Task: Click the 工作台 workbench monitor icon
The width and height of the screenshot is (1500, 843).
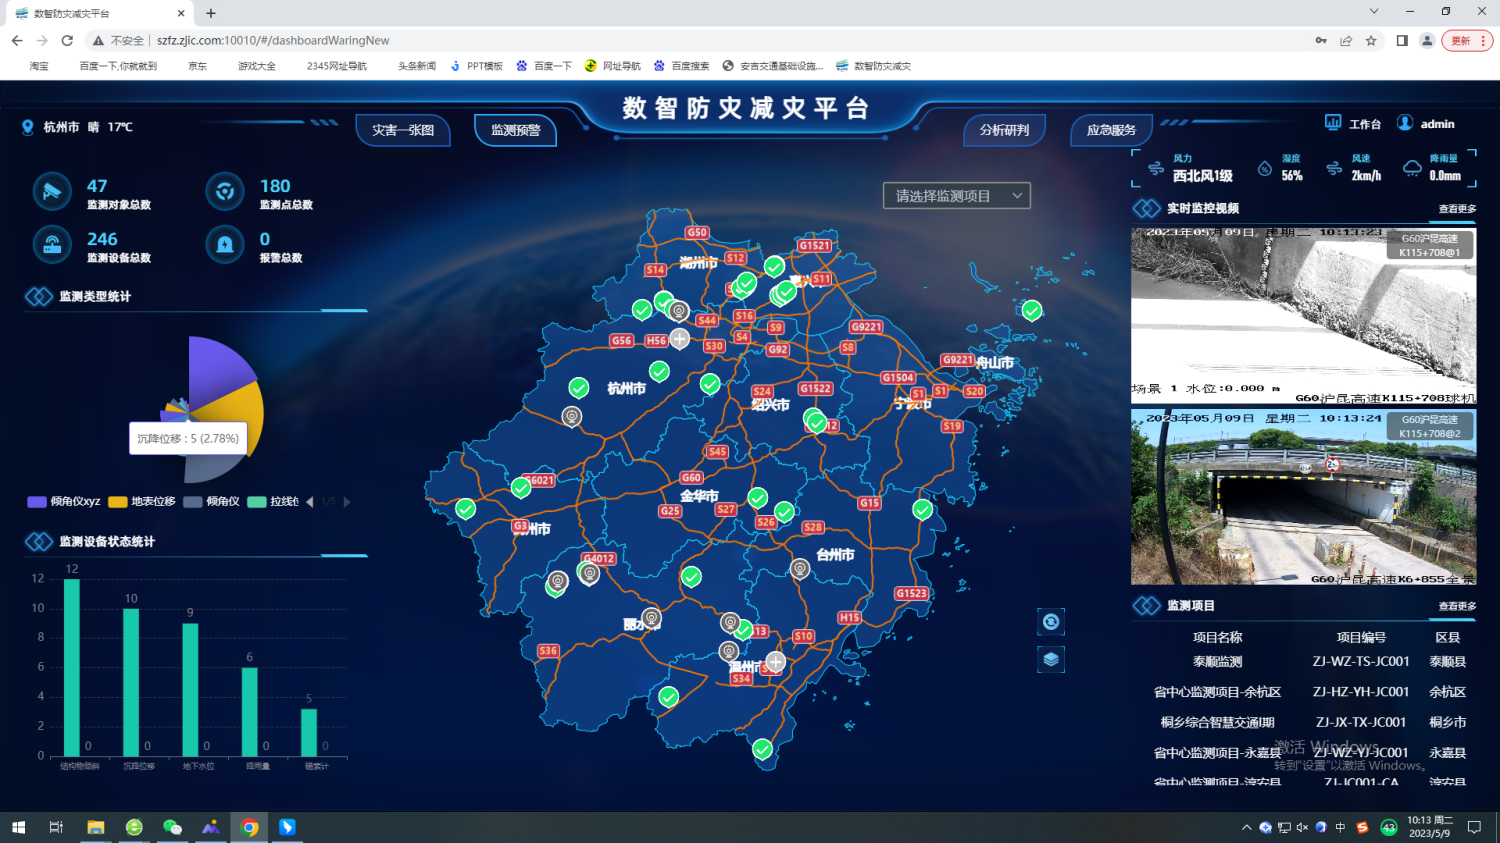Action: (1333, 123)
